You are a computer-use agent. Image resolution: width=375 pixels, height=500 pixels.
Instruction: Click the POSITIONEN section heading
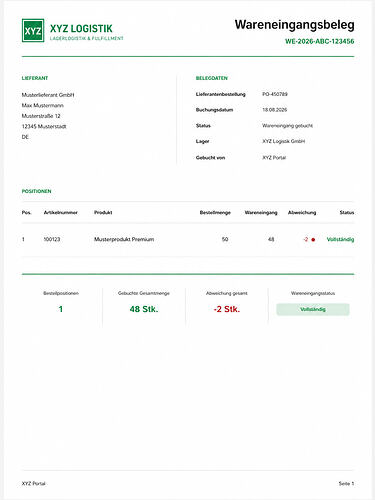(36, 191)
